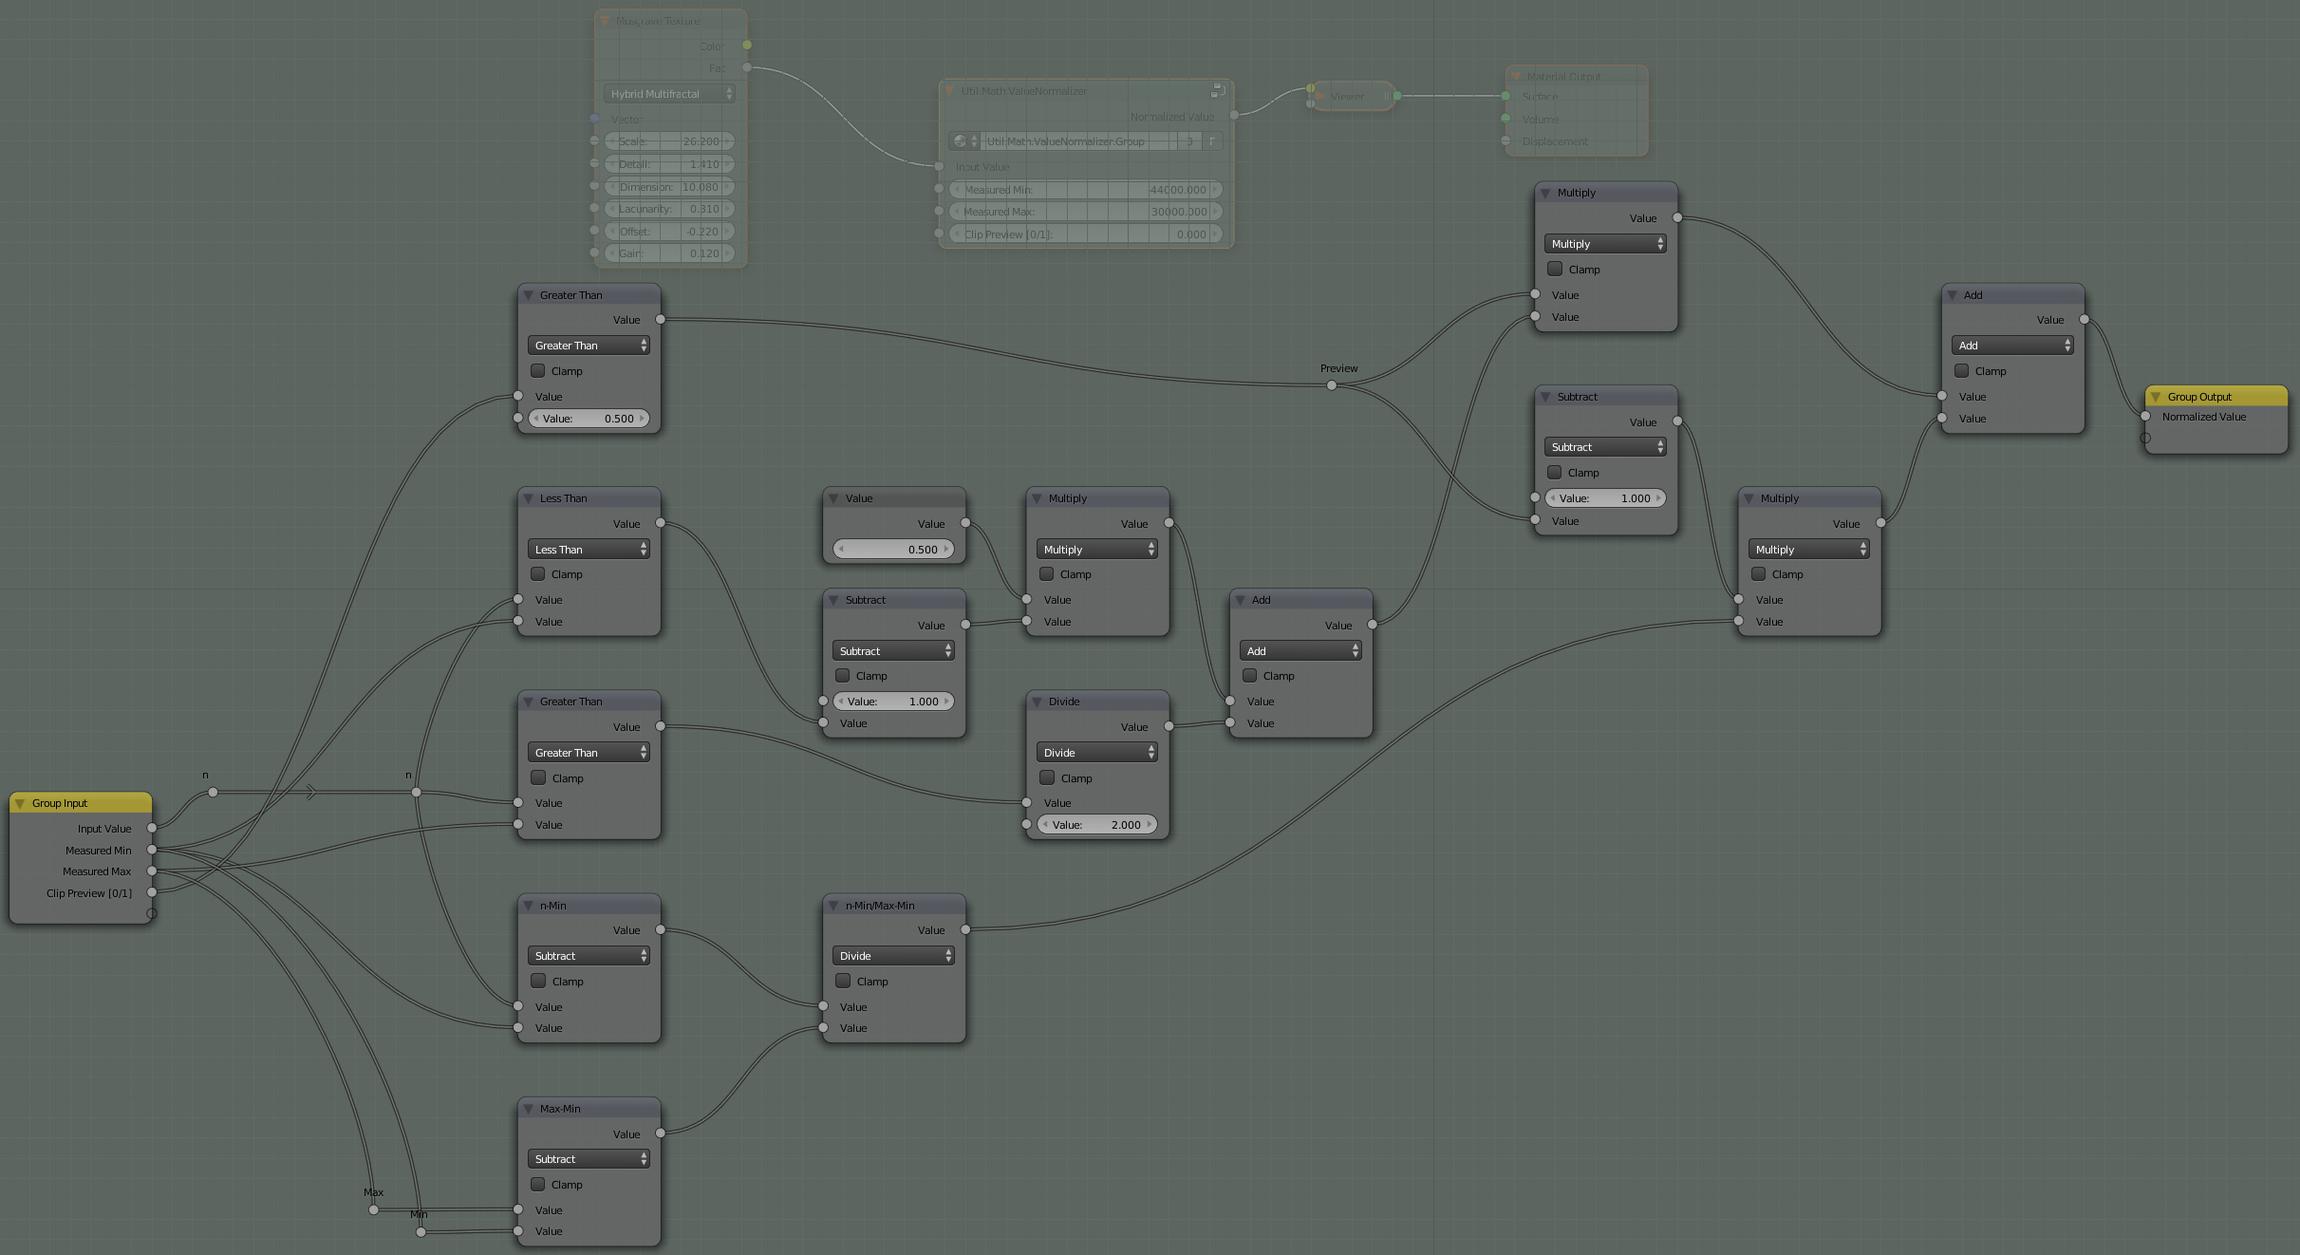The width and height of the screenshot is (2300, 1255).
Task: Click the 0.500 field in Value node
Action: 893,549
